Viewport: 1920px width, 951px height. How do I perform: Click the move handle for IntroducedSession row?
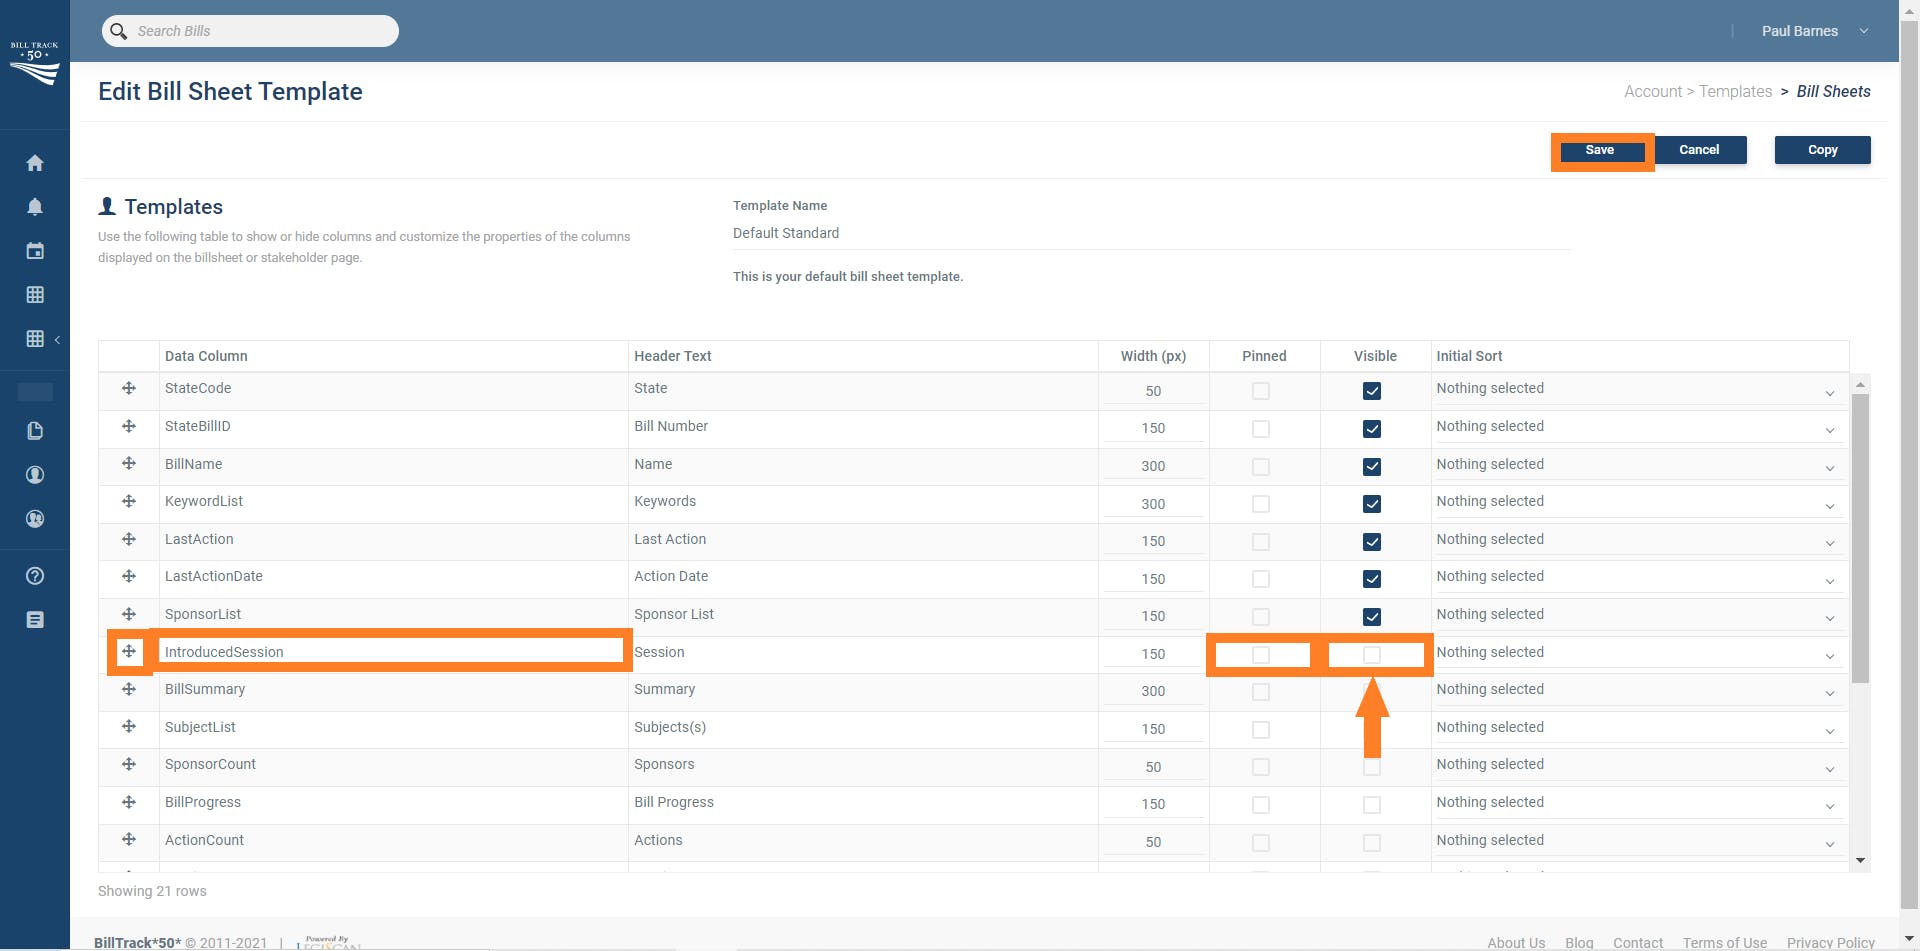(x=129, y=652)
